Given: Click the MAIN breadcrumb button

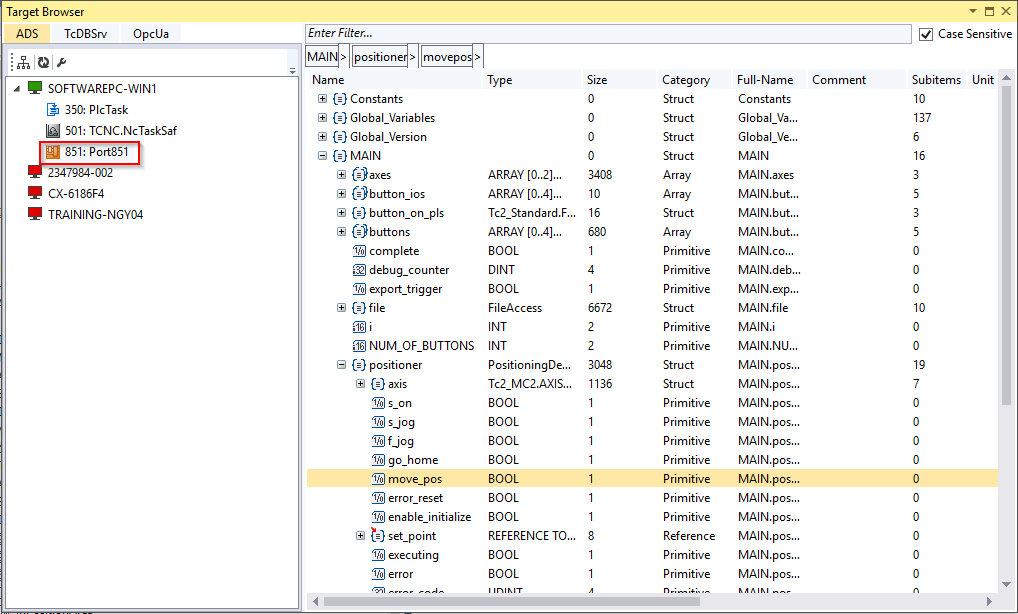Looking at the screenshot, I should 322,57.
